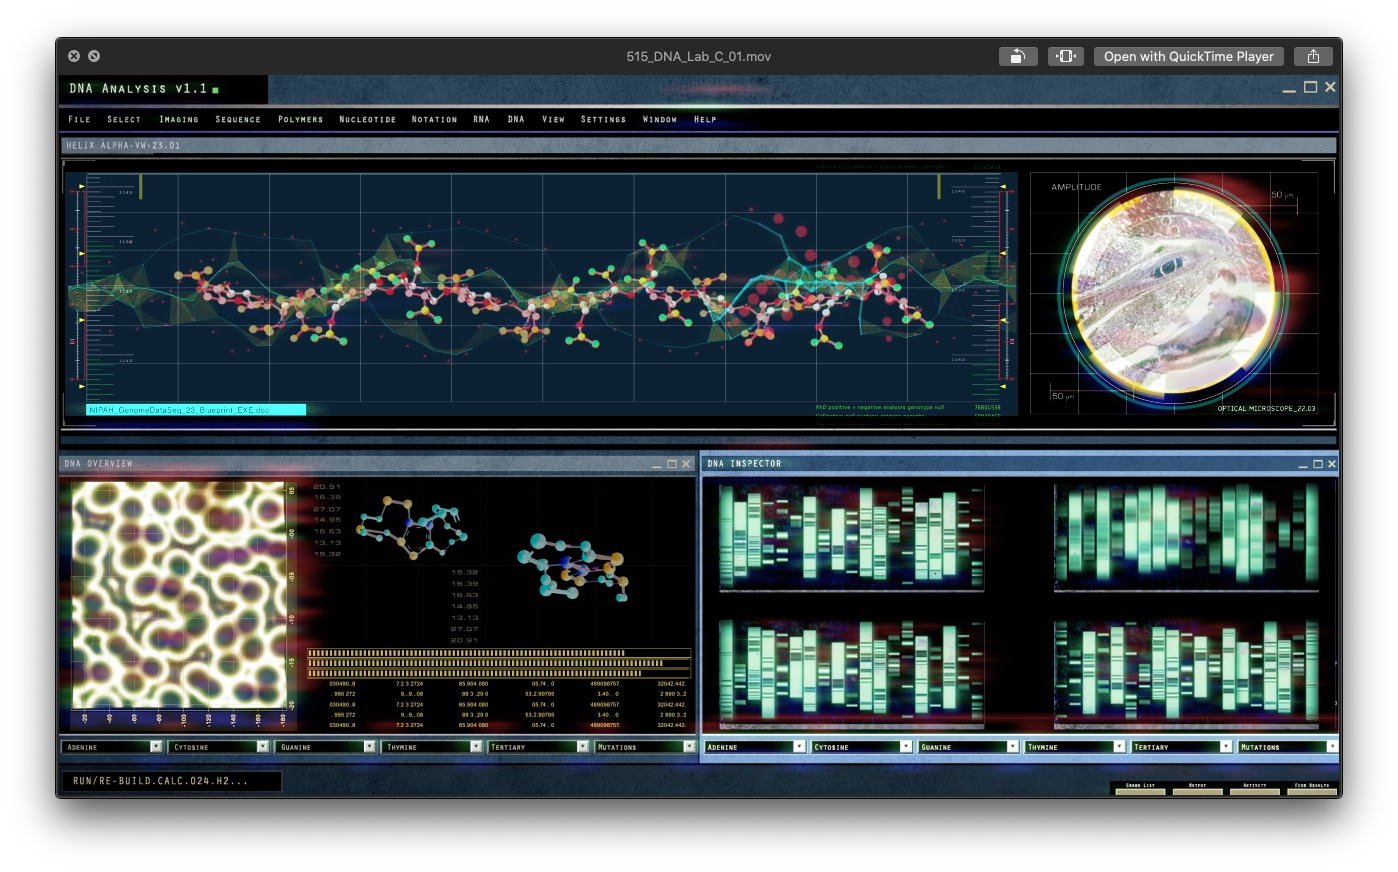Click Open with QuickTime Player
Image resolution: width=1398 pixels, height=872 pixels.
[x=1188, y=56]
